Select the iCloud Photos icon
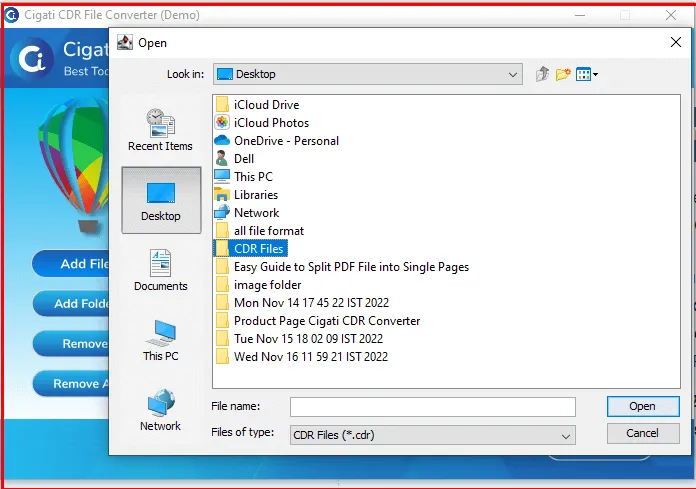Image resolution: width=696 pixels, height=489 pixels. point(222,122)
